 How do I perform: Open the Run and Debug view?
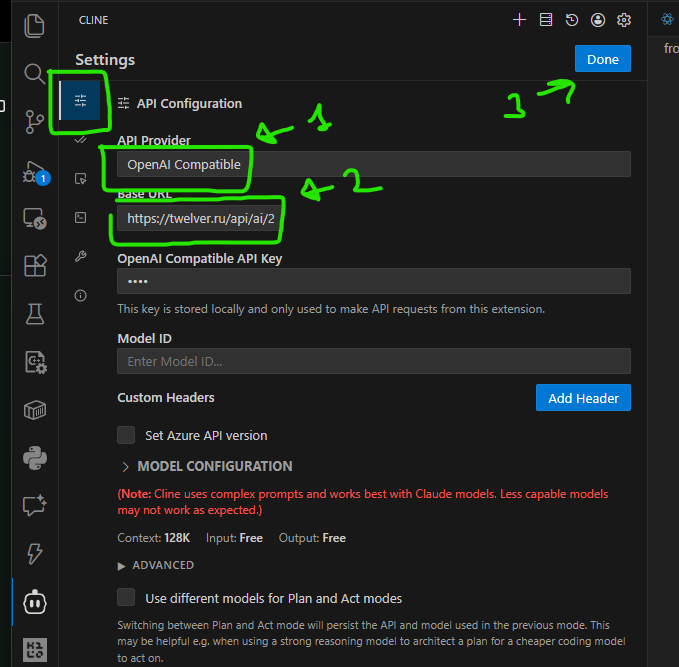pos(35,172)
